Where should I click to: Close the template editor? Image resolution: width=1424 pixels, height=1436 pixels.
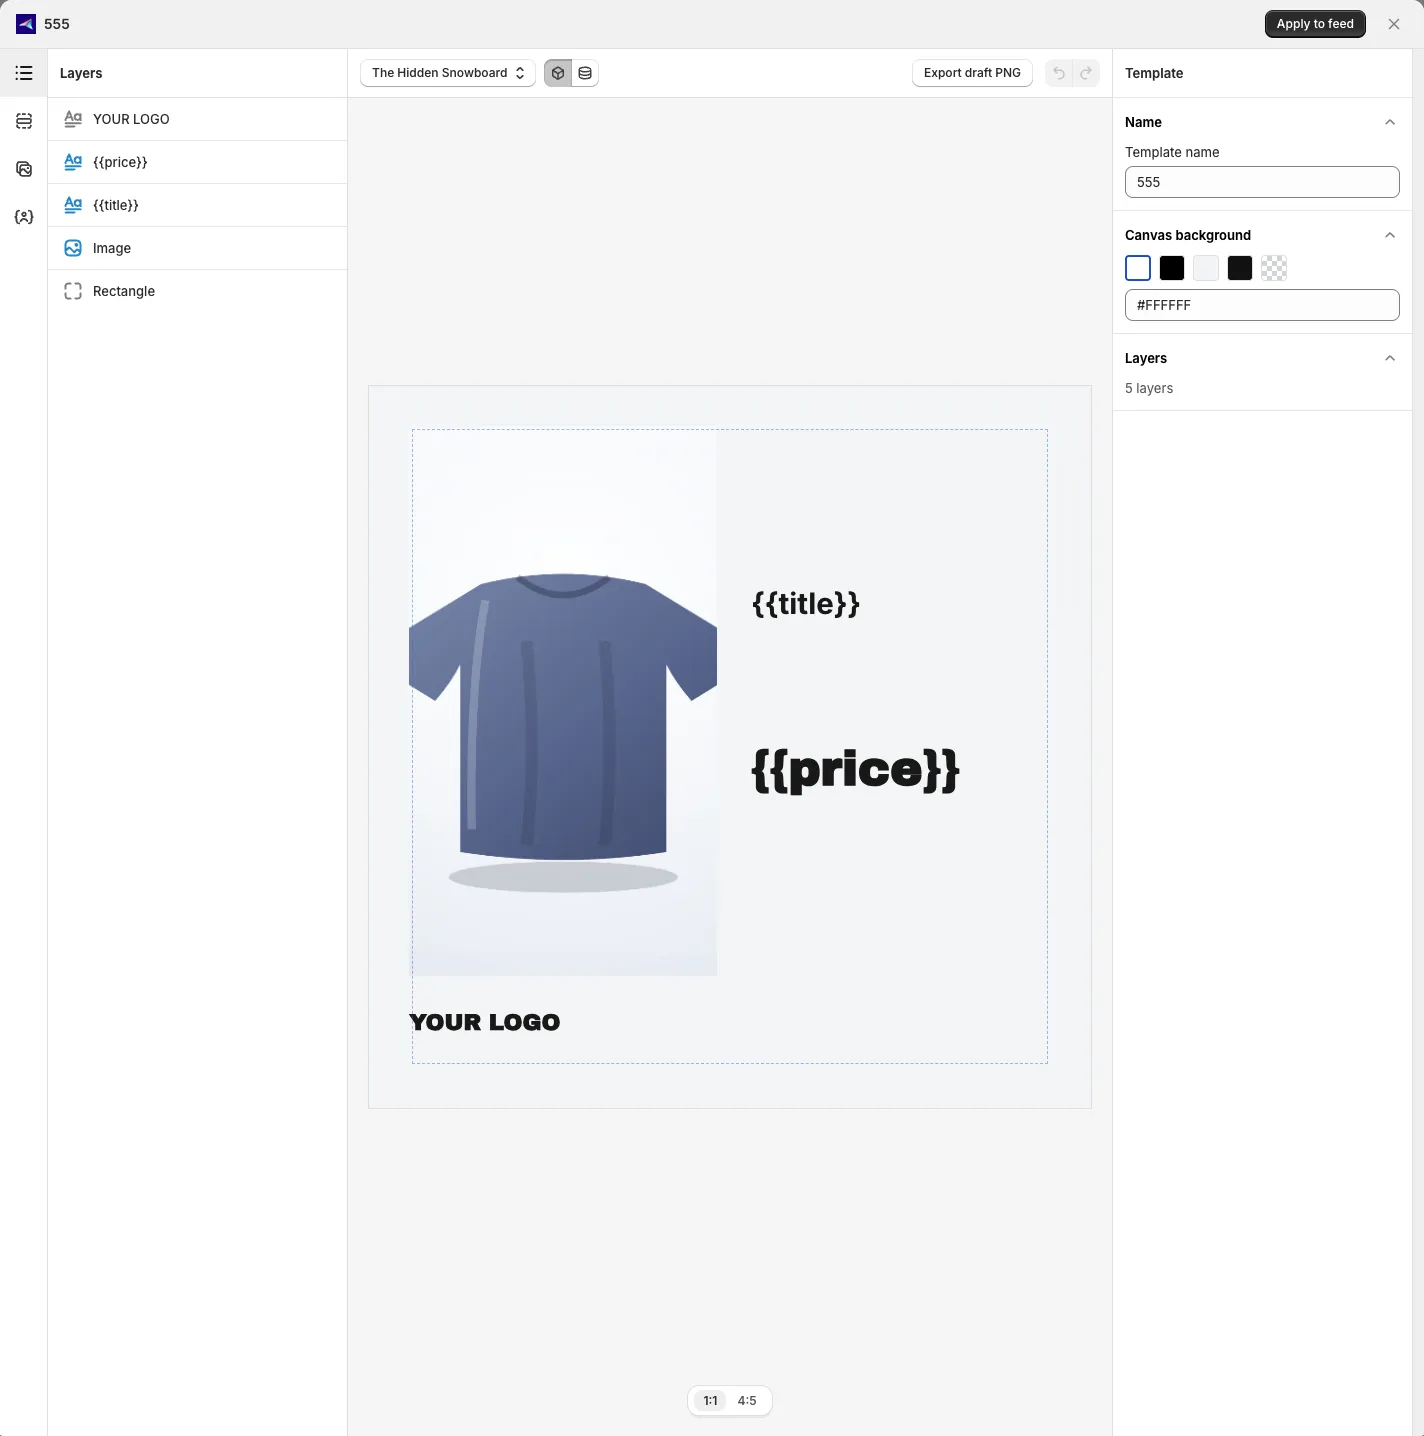[x=1394, y=24]
